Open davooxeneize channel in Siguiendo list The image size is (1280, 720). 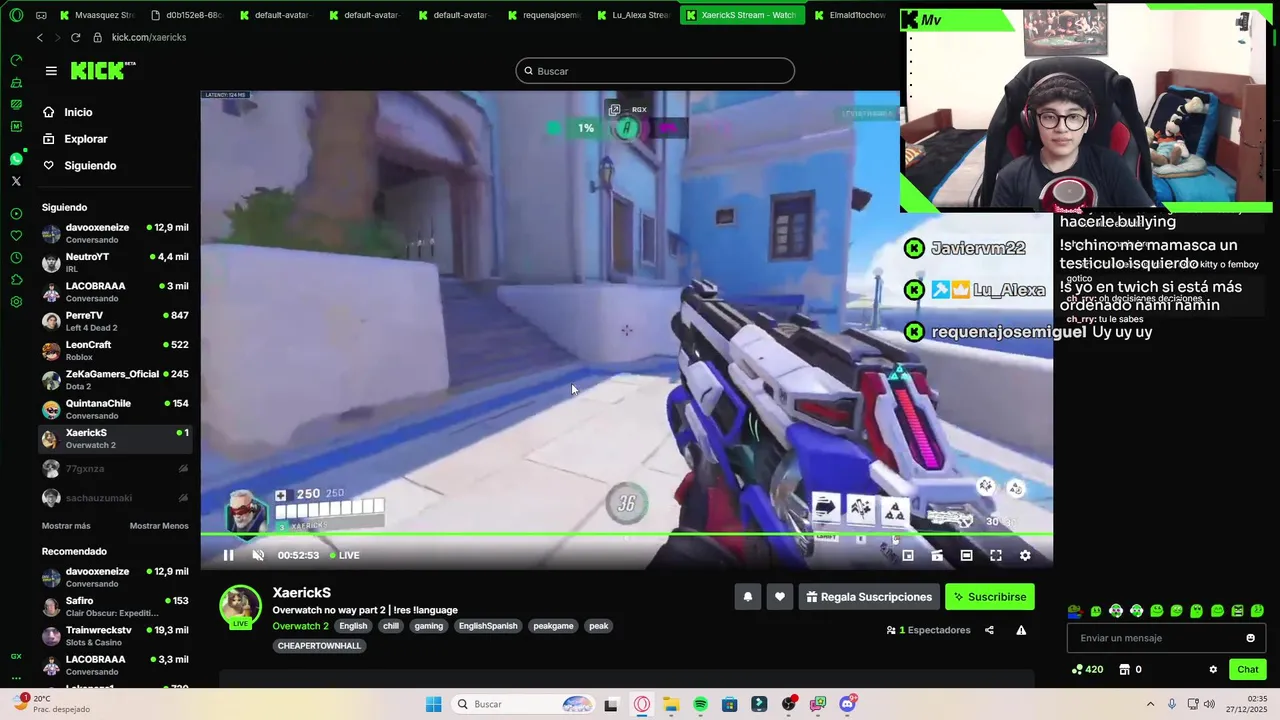click(115, 233)
